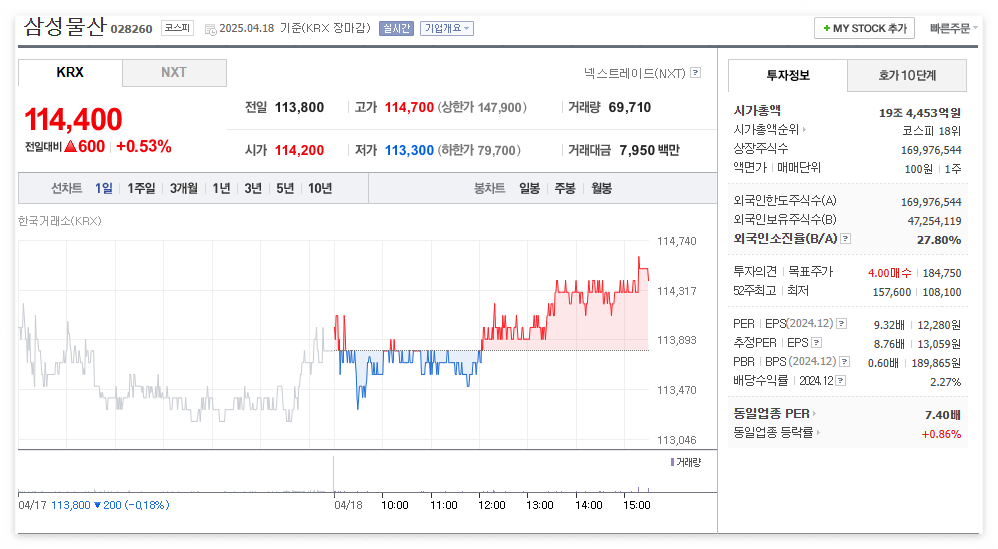The width and height of the screenshot is (998, 549).
Task: Click the plus icon in MY STOCK 추가
Action: click(826, 29)
